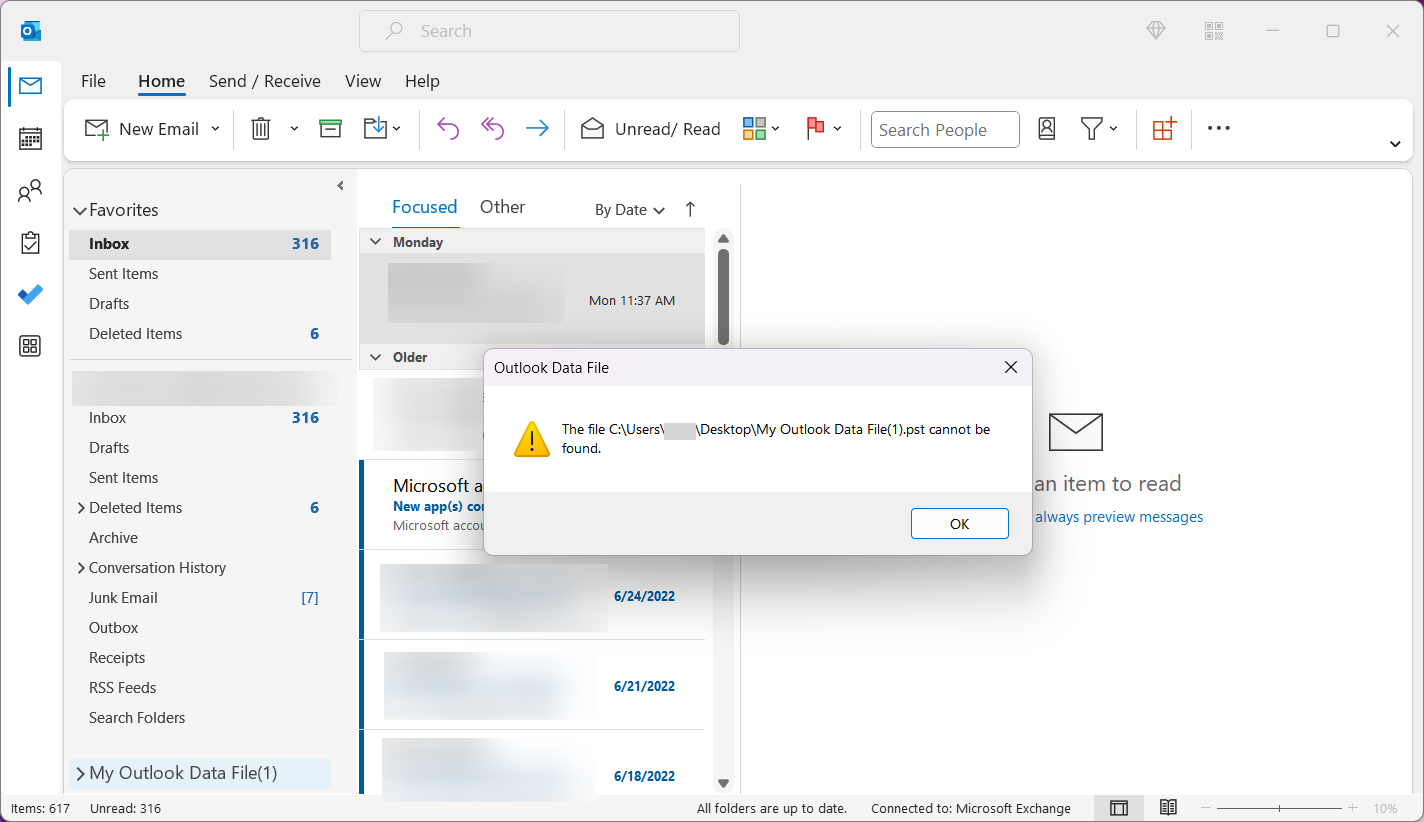1424x822 pixels.
Task: Click the Categorize colored squares icon
Action: point(754,129)
